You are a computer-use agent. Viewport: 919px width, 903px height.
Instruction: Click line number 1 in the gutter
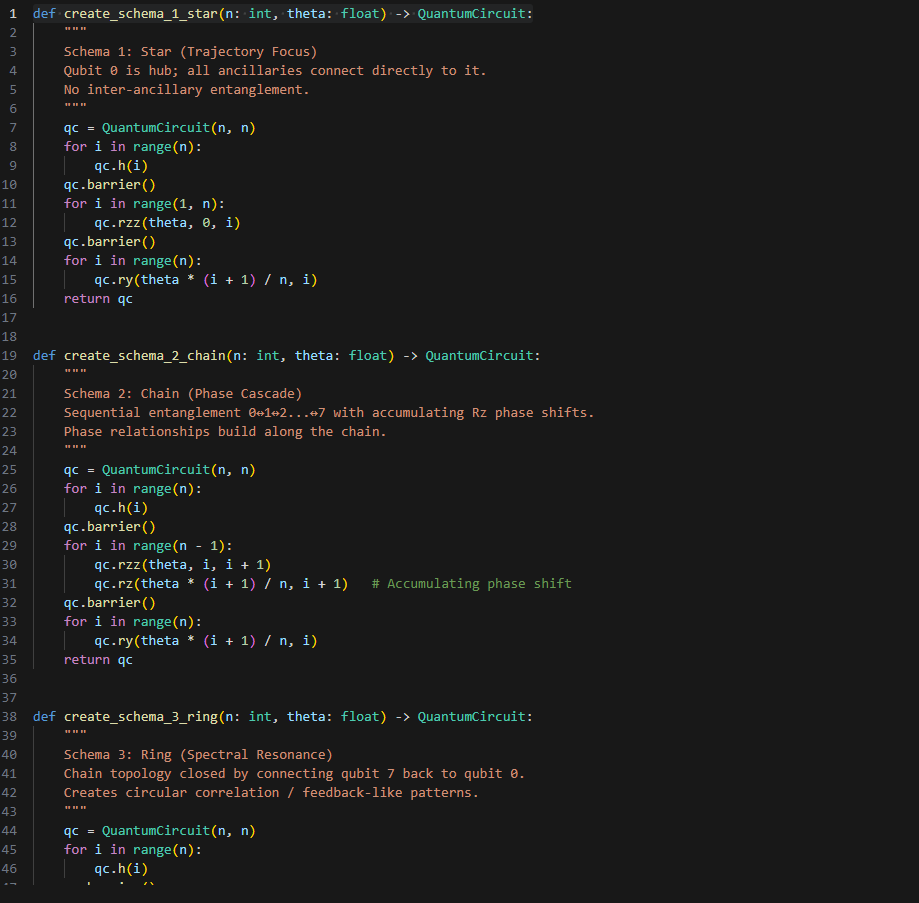(x=13, y=13)
